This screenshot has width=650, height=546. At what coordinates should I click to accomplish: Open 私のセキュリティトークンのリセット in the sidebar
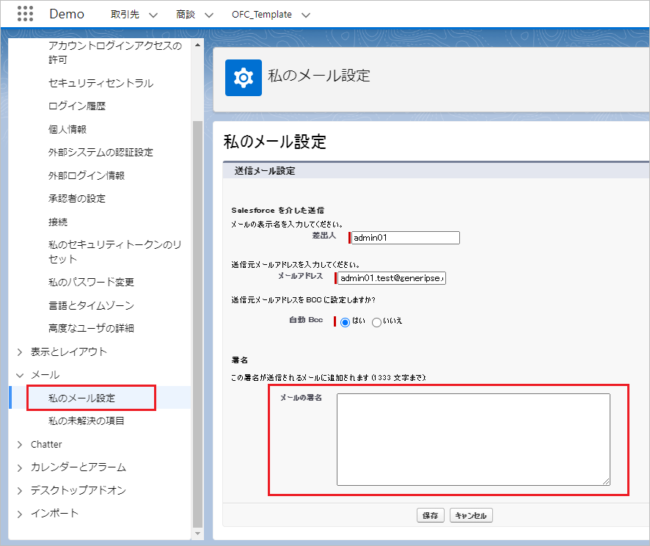(115, 252)
